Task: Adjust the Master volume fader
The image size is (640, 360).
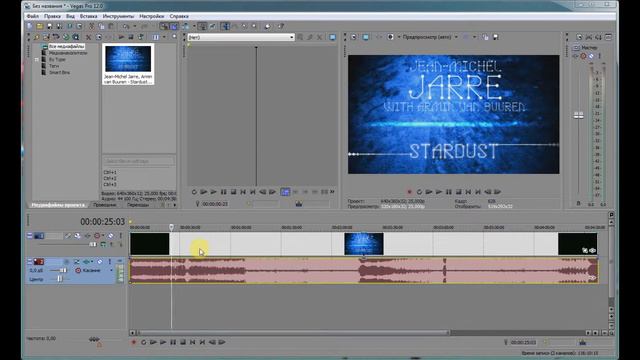Action: [578, 116]
